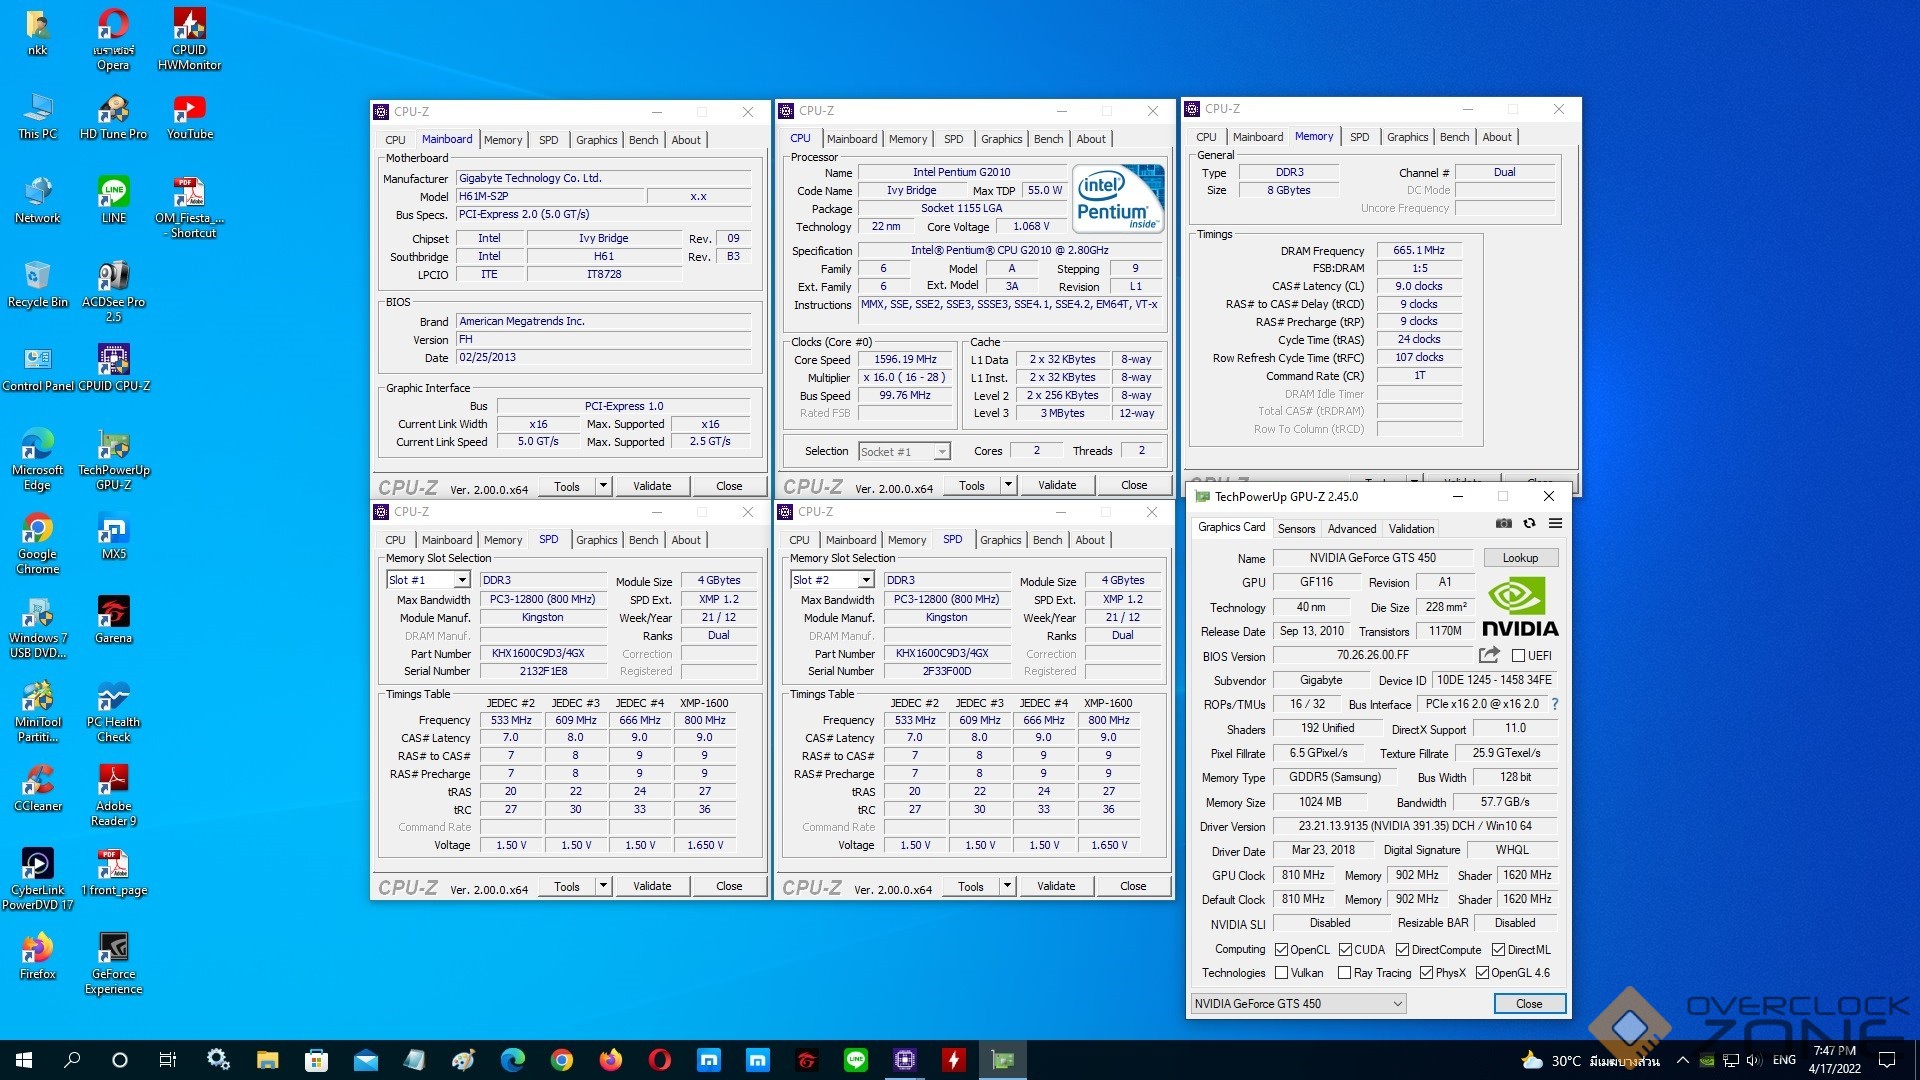The image size is (1920, 1080).
Task: Toggle the UEFI checkbox
Action: click(1518, 656)
